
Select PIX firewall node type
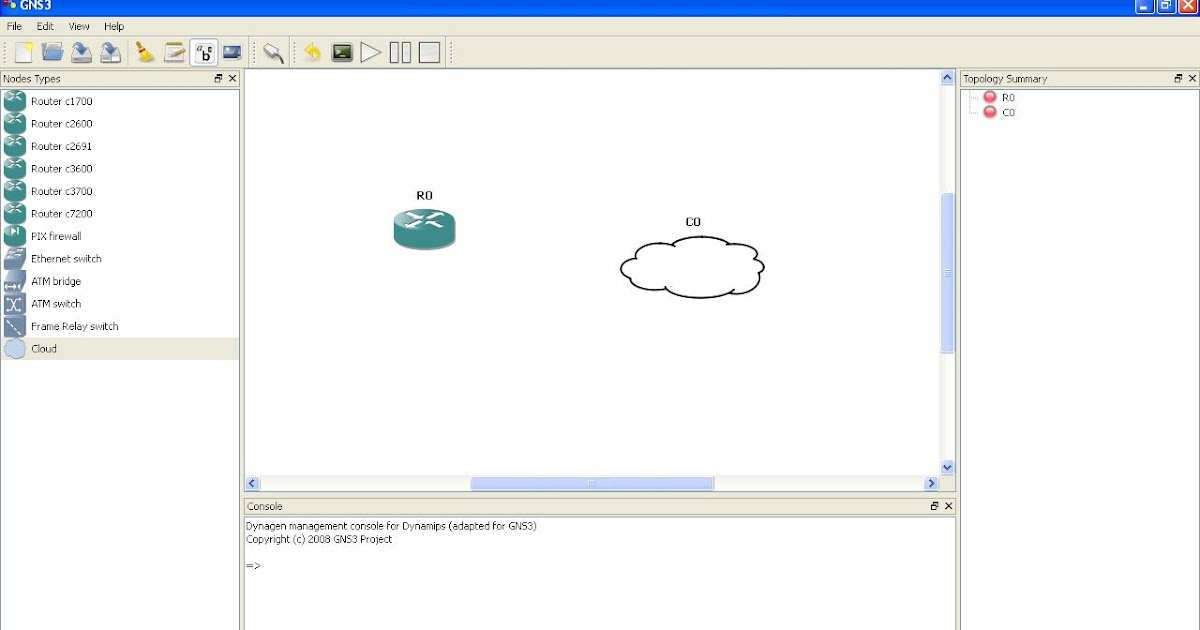point(120,236)
